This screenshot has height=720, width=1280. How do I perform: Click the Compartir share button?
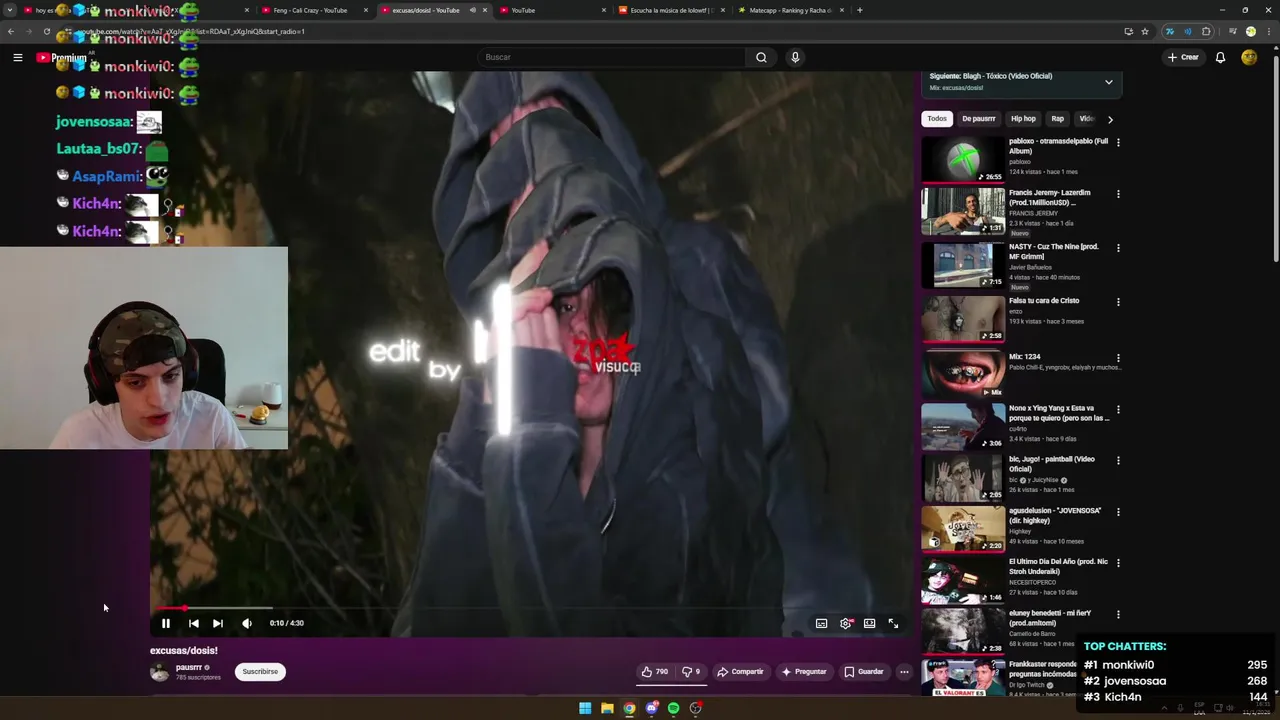[x=740, y=672]
